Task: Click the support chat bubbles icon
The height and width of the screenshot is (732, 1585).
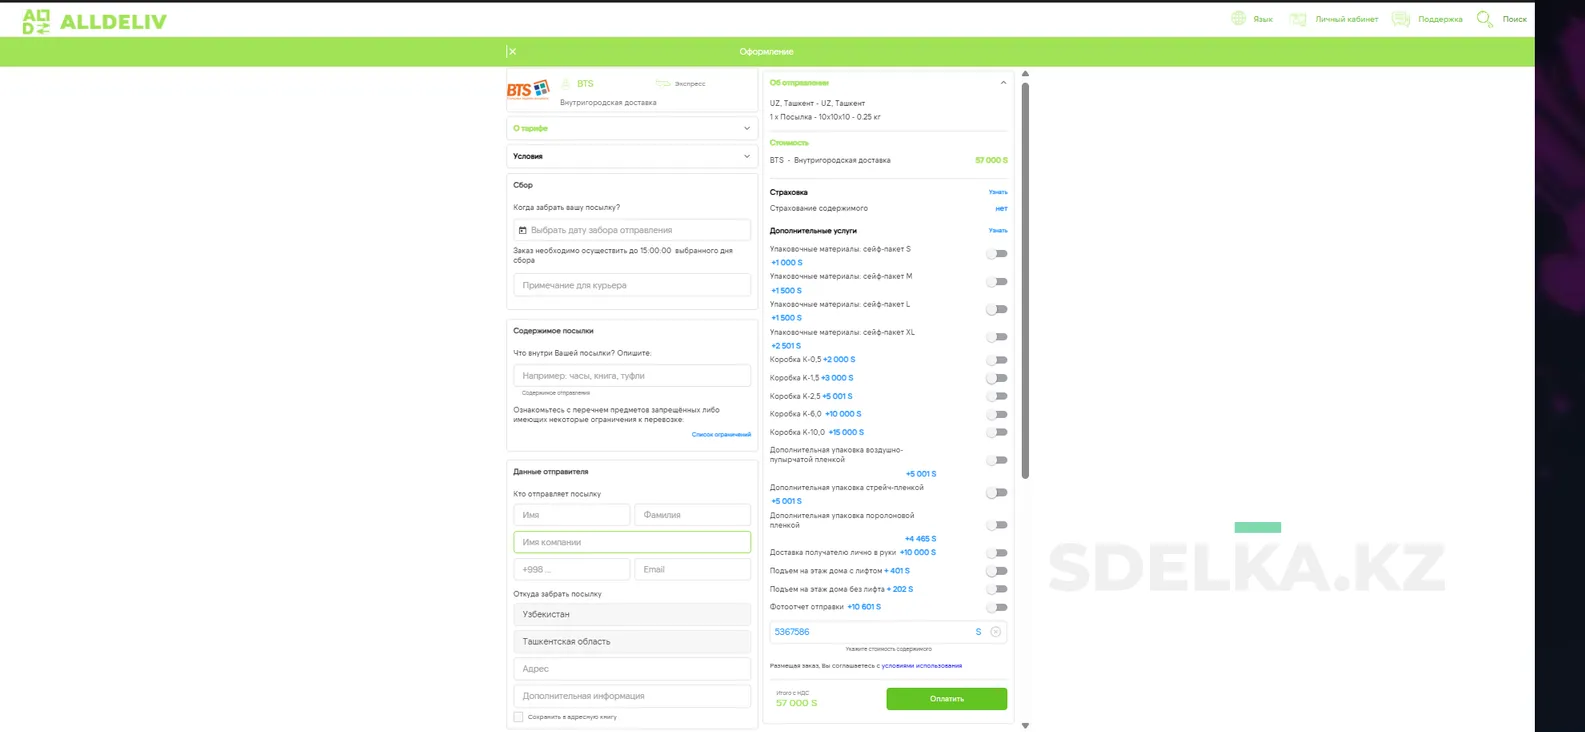Action: click(x=1401, y=19)
